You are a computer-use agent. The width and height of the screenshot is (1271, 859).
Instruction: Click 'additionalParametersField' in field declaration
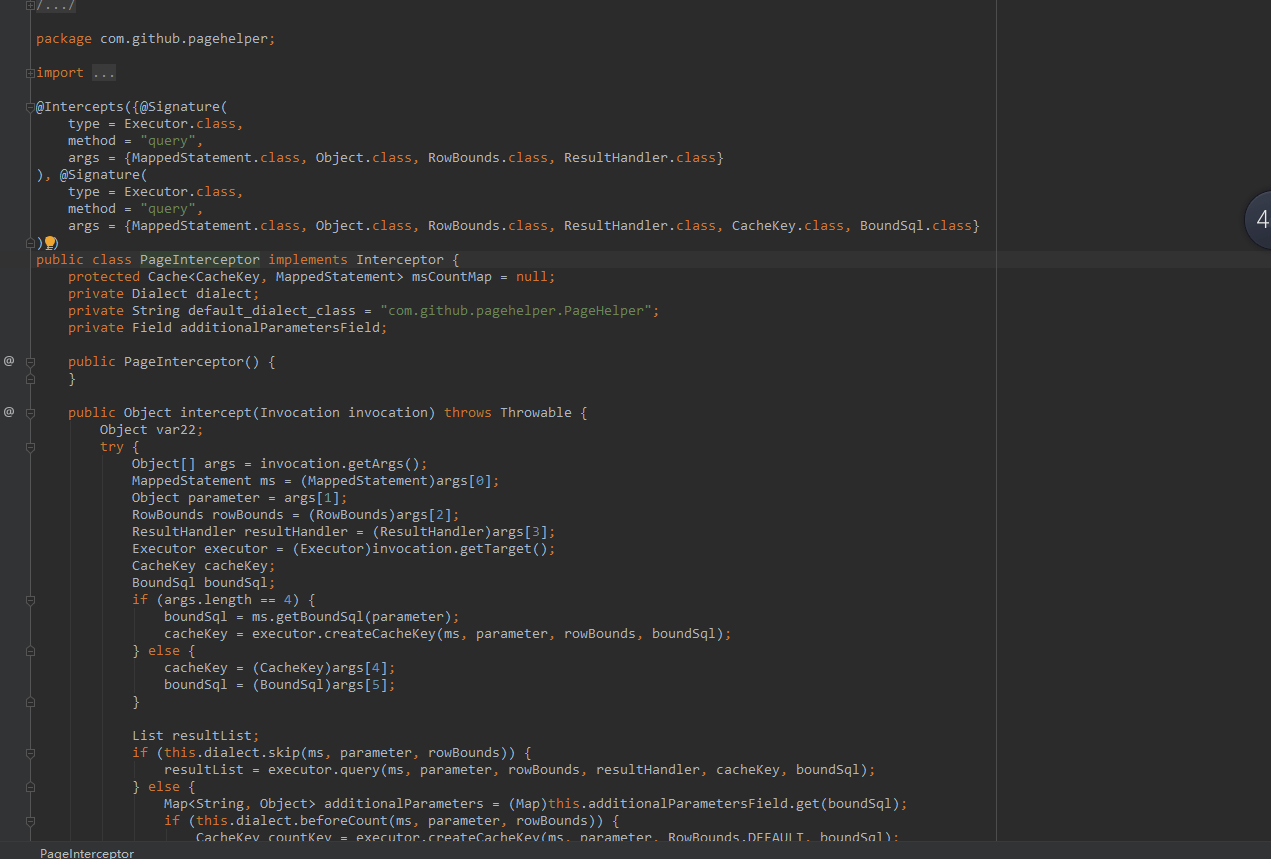coord(280,327)
